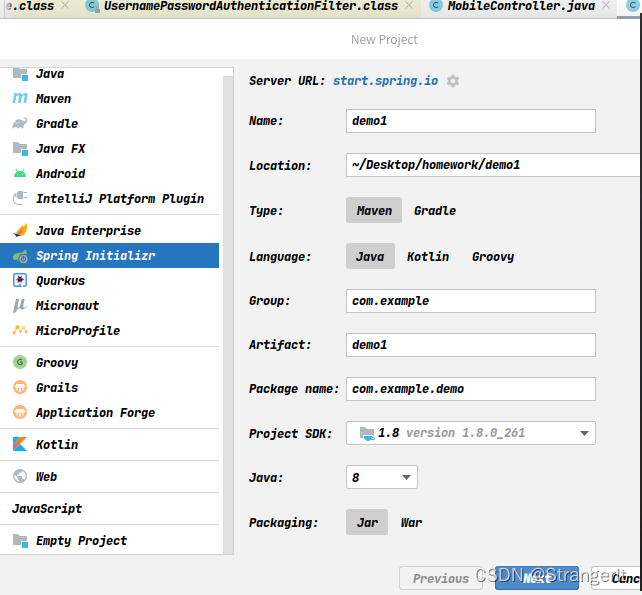Click the Groovy green G icon
Viewport: 642px width, 595px height.
[20, 362]
